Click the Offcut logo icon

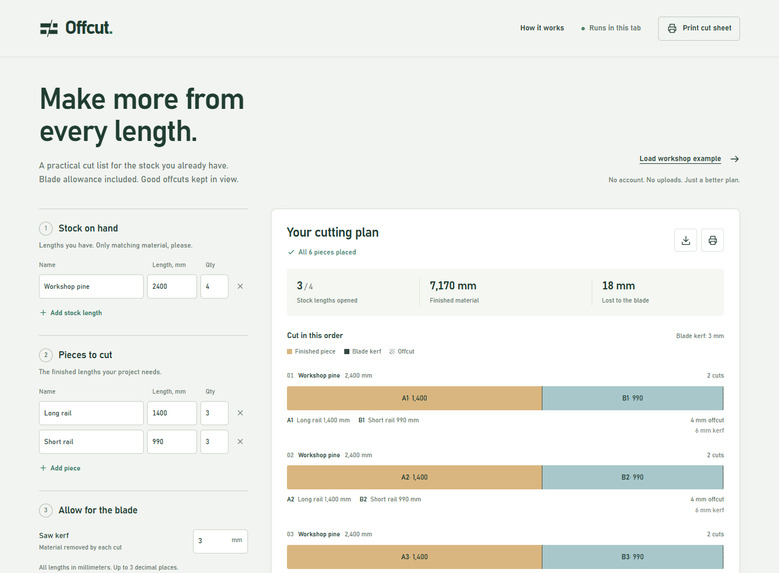[x=49, y=28]
